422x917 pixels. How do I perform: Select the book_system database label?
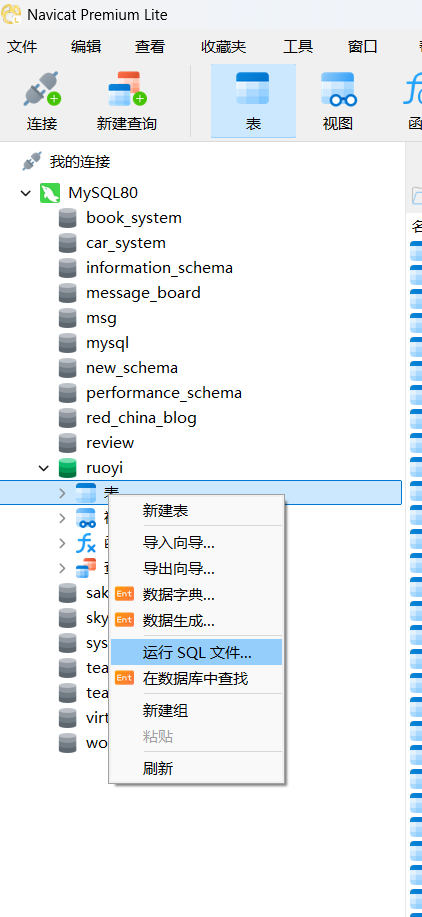134,218
